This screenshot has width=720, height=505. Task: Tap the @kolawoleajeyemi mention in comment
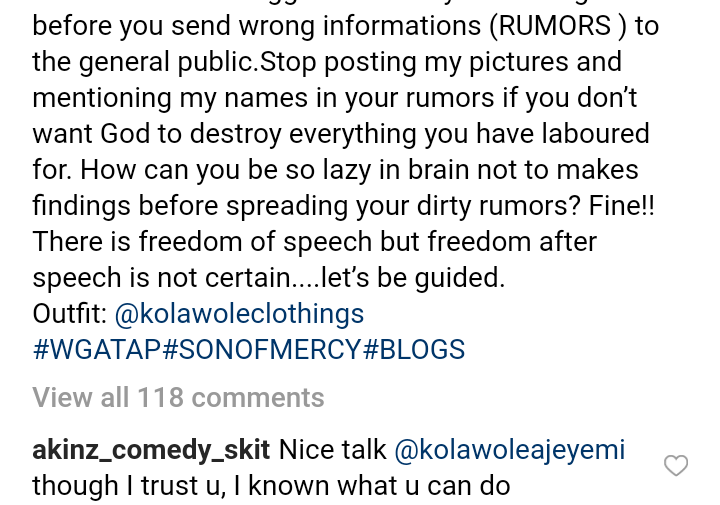point(510,450)
